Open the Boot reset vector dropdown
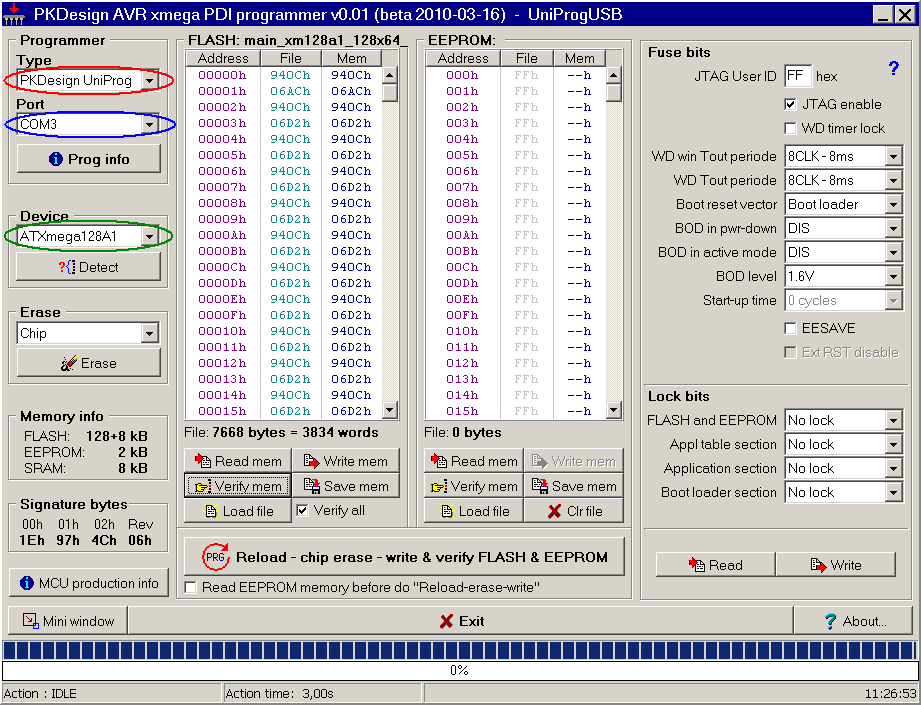 pyautogui.click(x=893, y=204)
